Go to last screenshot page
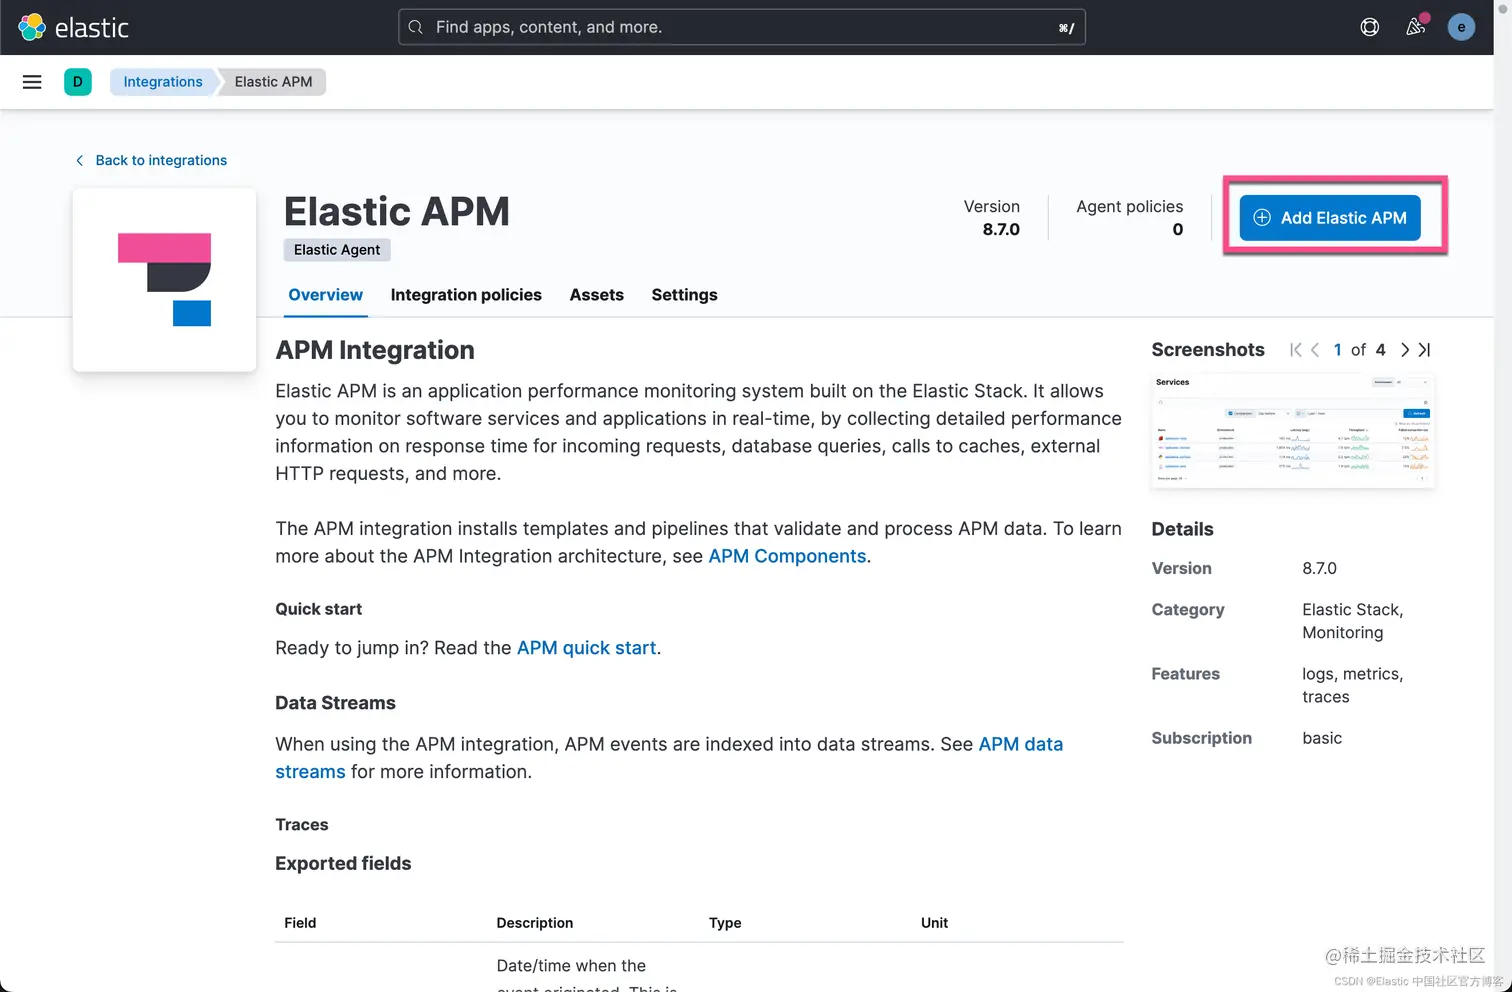The image size is (1512, 992). [1425, 350]
